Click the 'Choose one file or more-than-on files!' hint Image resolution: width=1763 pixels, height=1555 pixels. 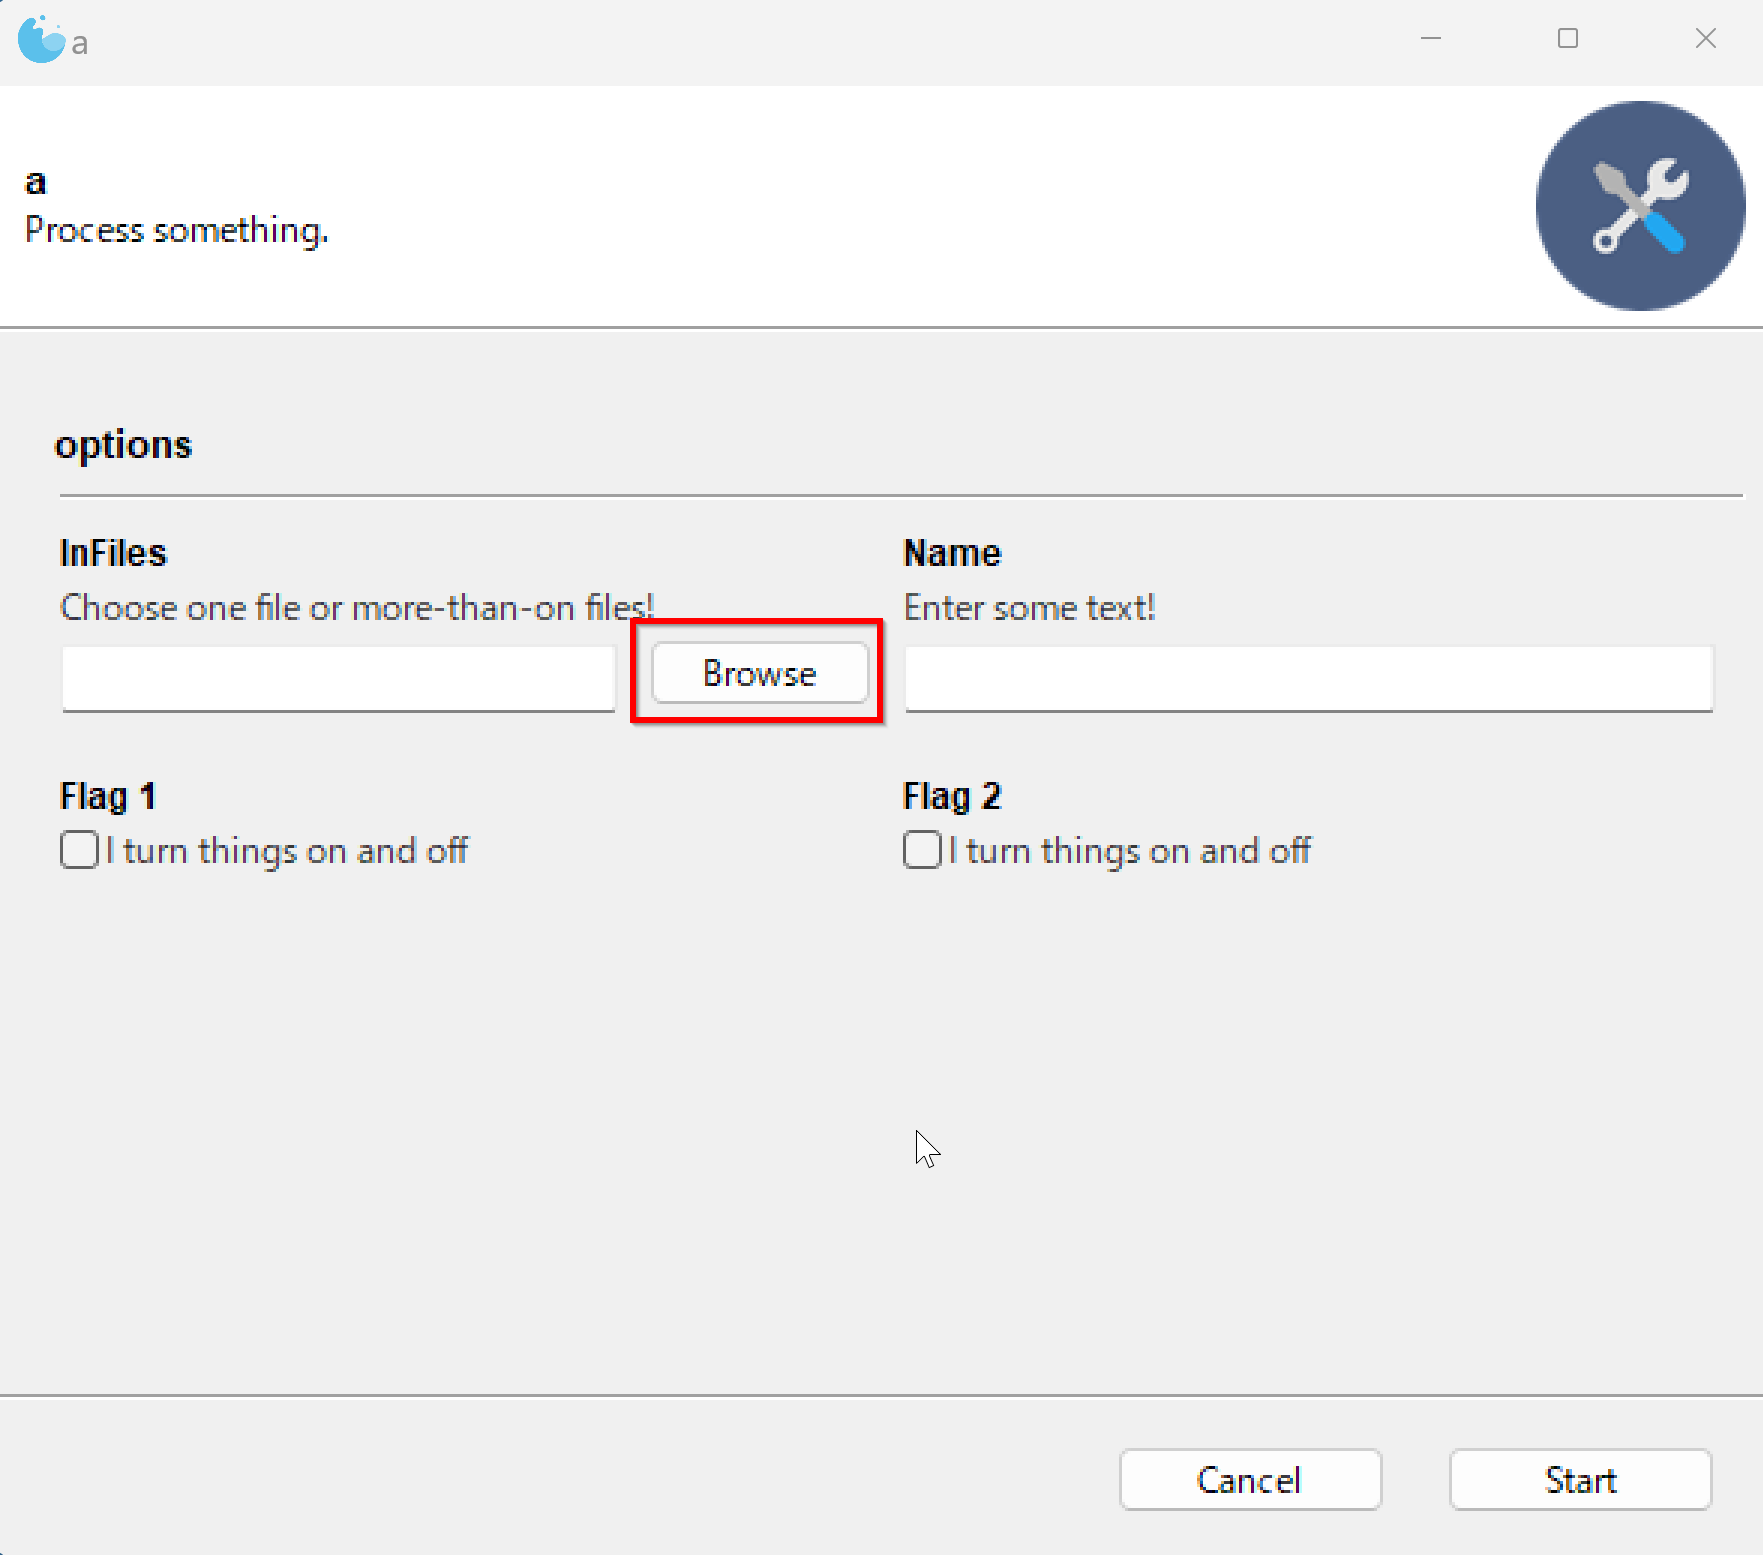[357, 608]
